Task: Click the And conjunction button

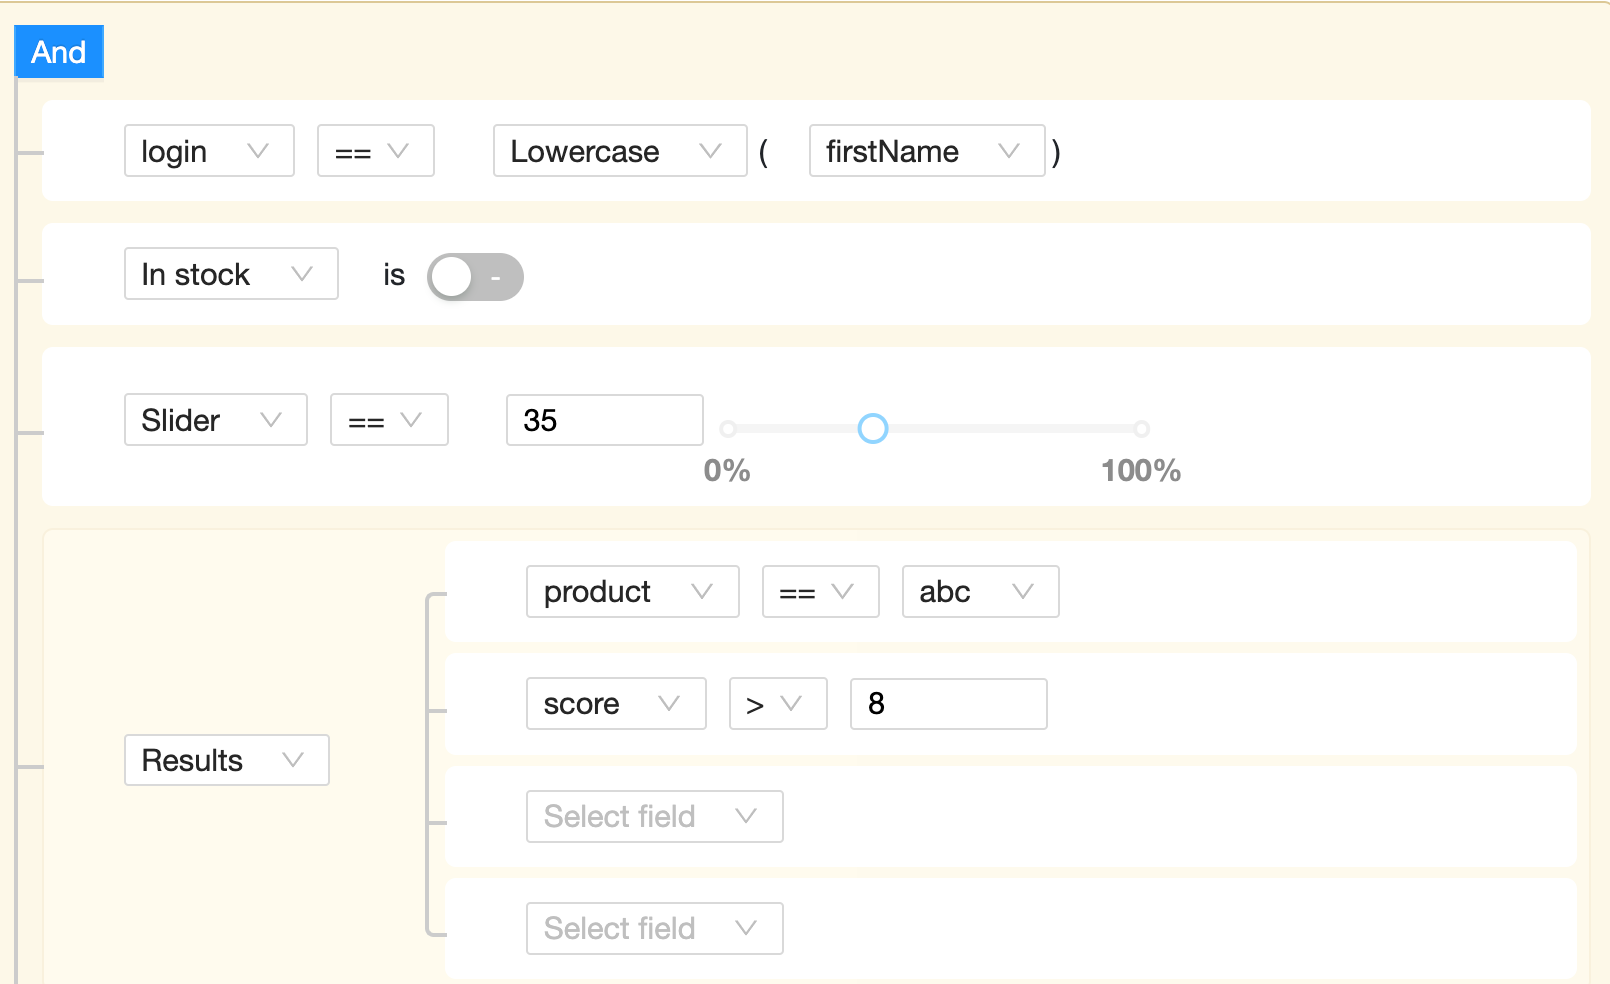Action: [x=58, y=52]
